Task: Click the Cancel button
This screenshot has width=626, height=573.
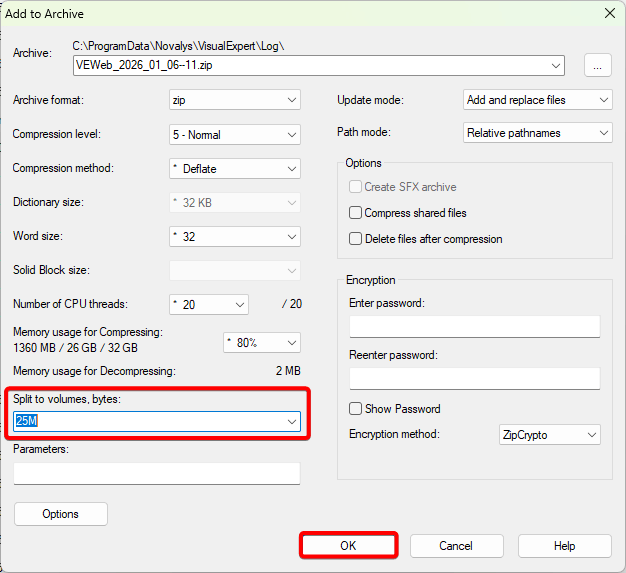Action: coord(456,546)
